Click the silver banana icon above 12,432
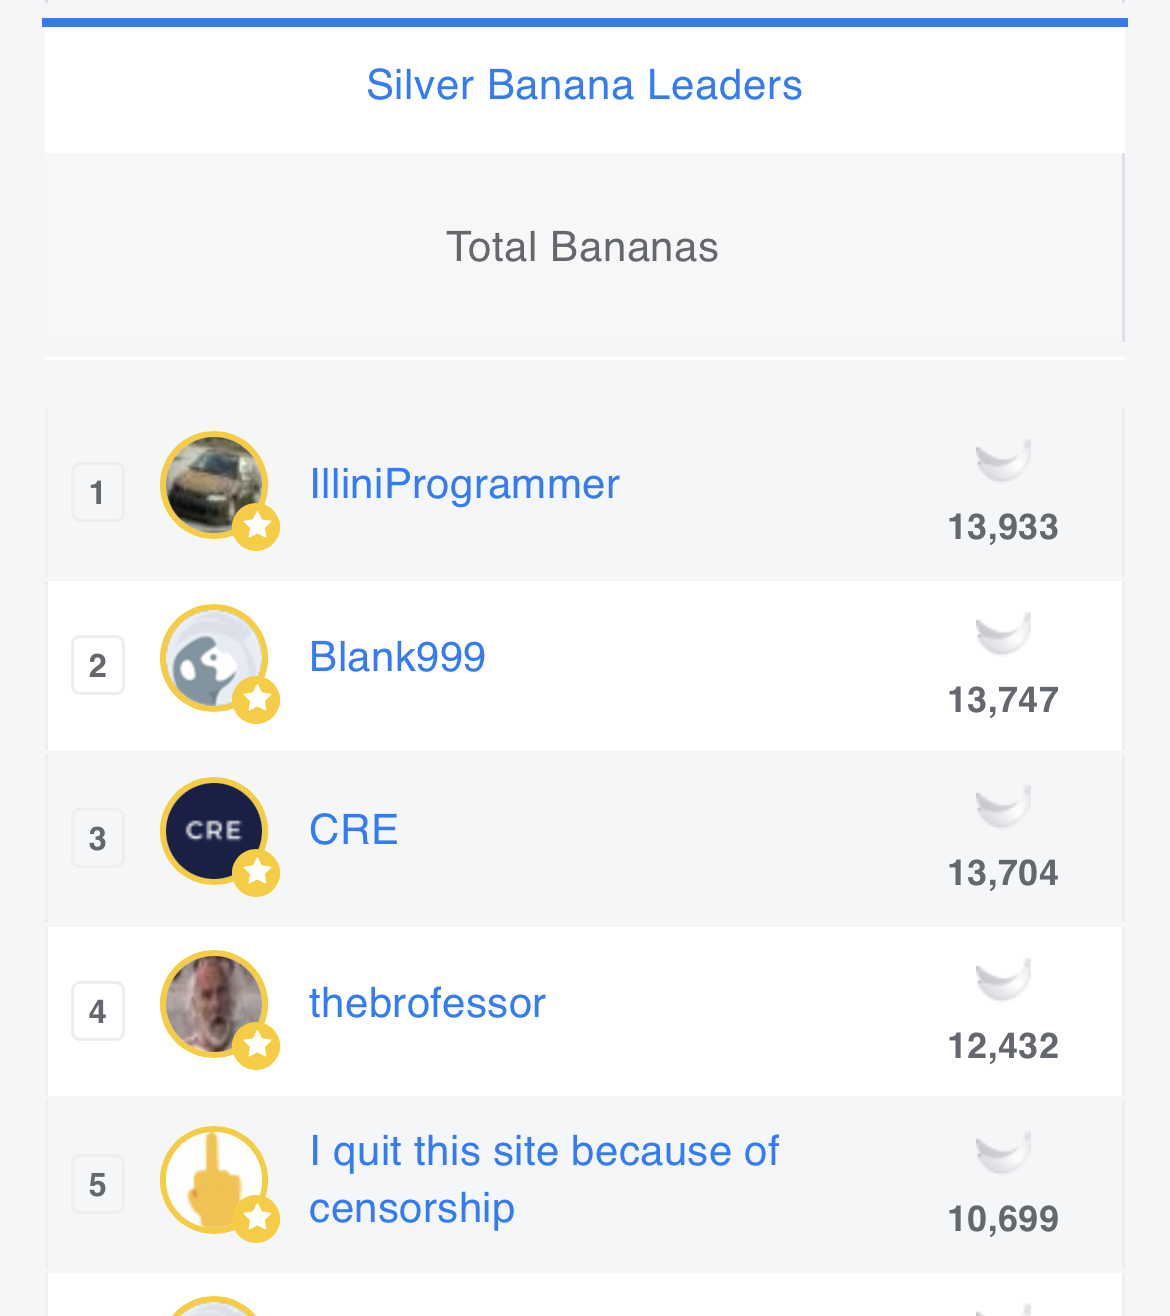The height and width of the screenshot is (1316, 1170). pos(1003,979)
